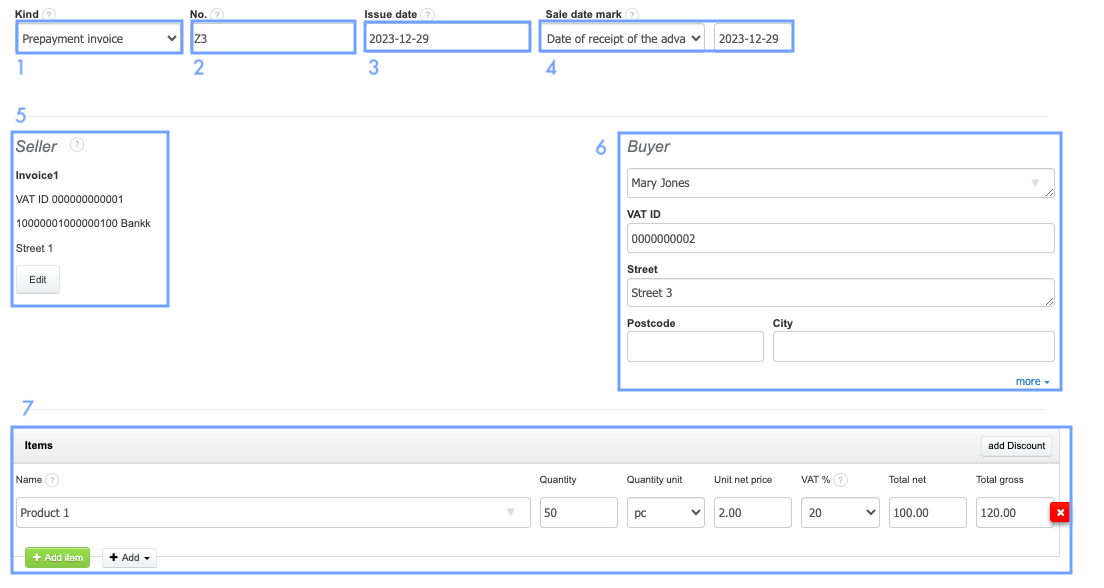Open the VAT % dropdown showing 20
The width and height of the screenshot is (1104, 588).
(x=840, y=513)
